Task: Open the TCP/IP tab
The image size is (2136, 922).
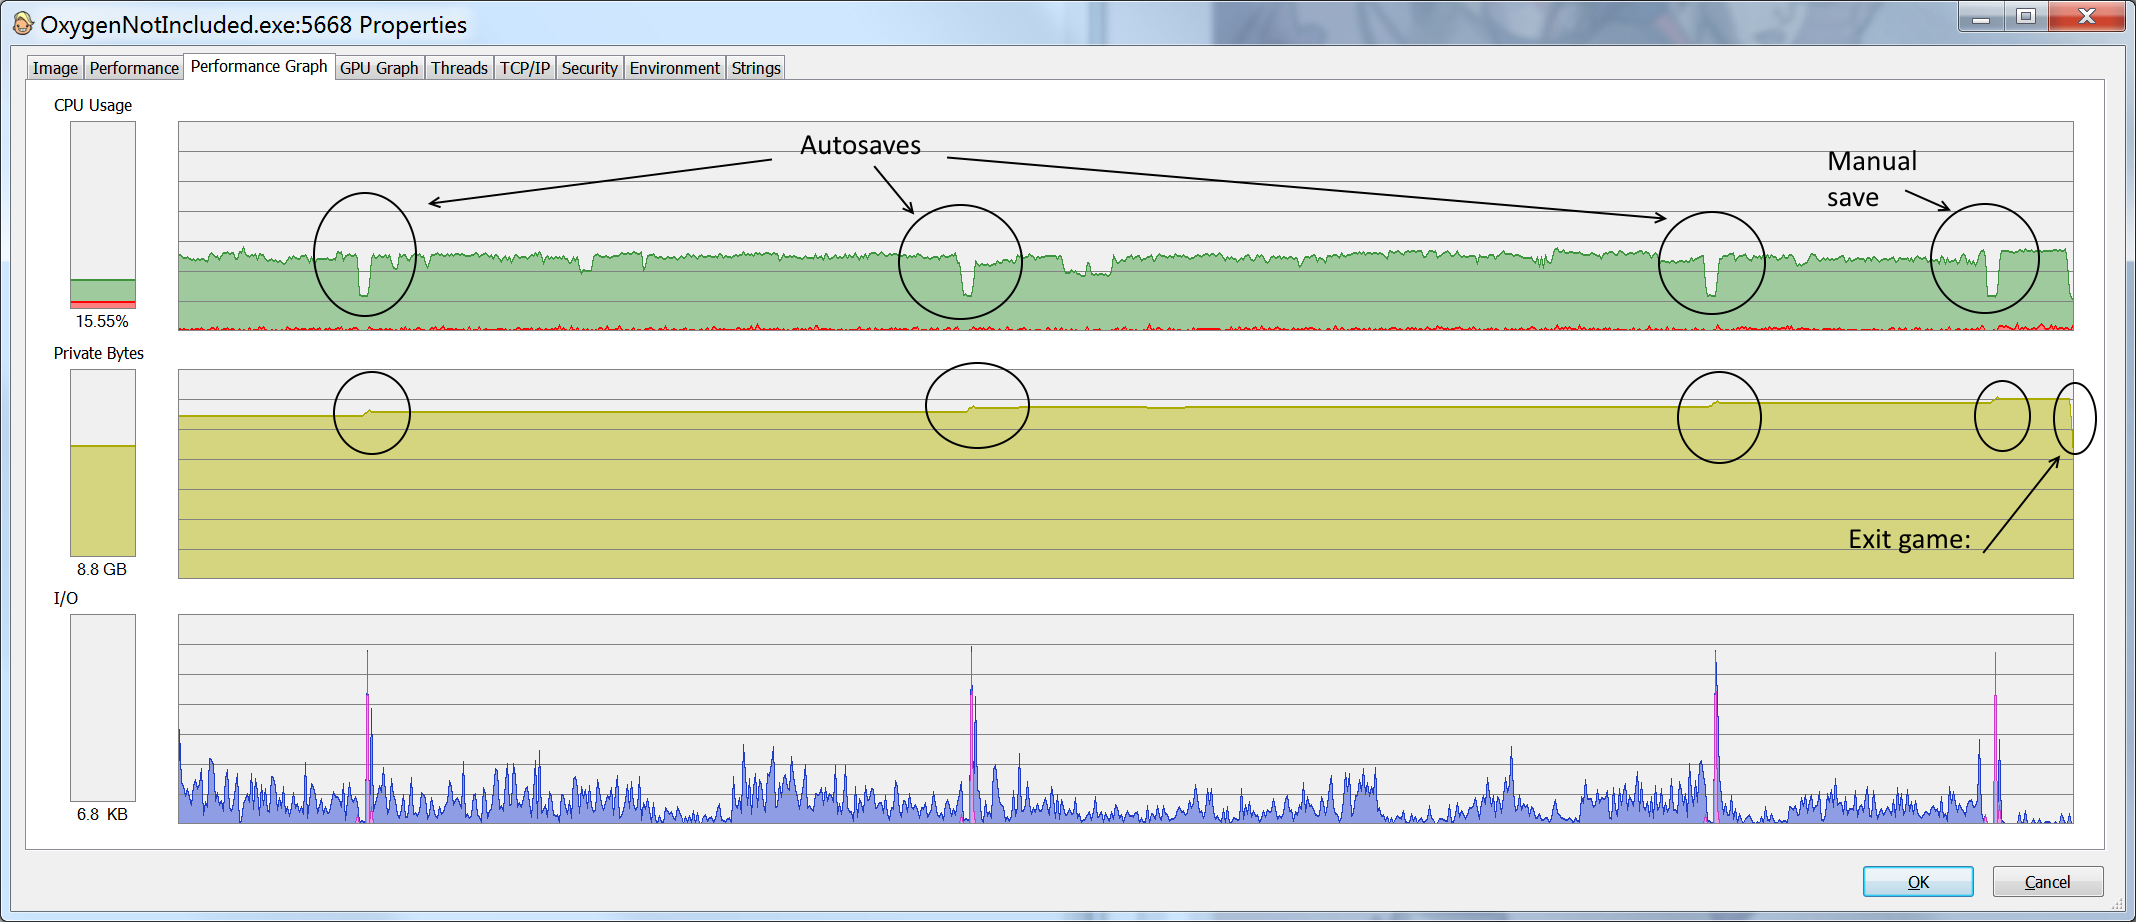Action: click(525, 68)
